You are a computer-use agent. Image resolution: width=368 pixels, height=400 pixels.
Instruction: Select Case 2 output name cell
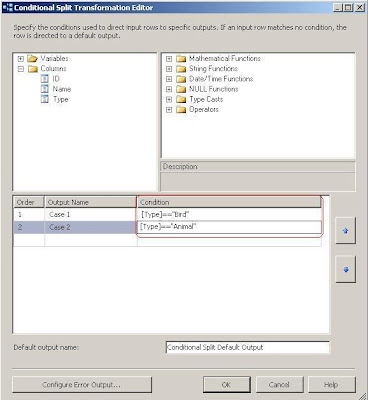point(91,227)
